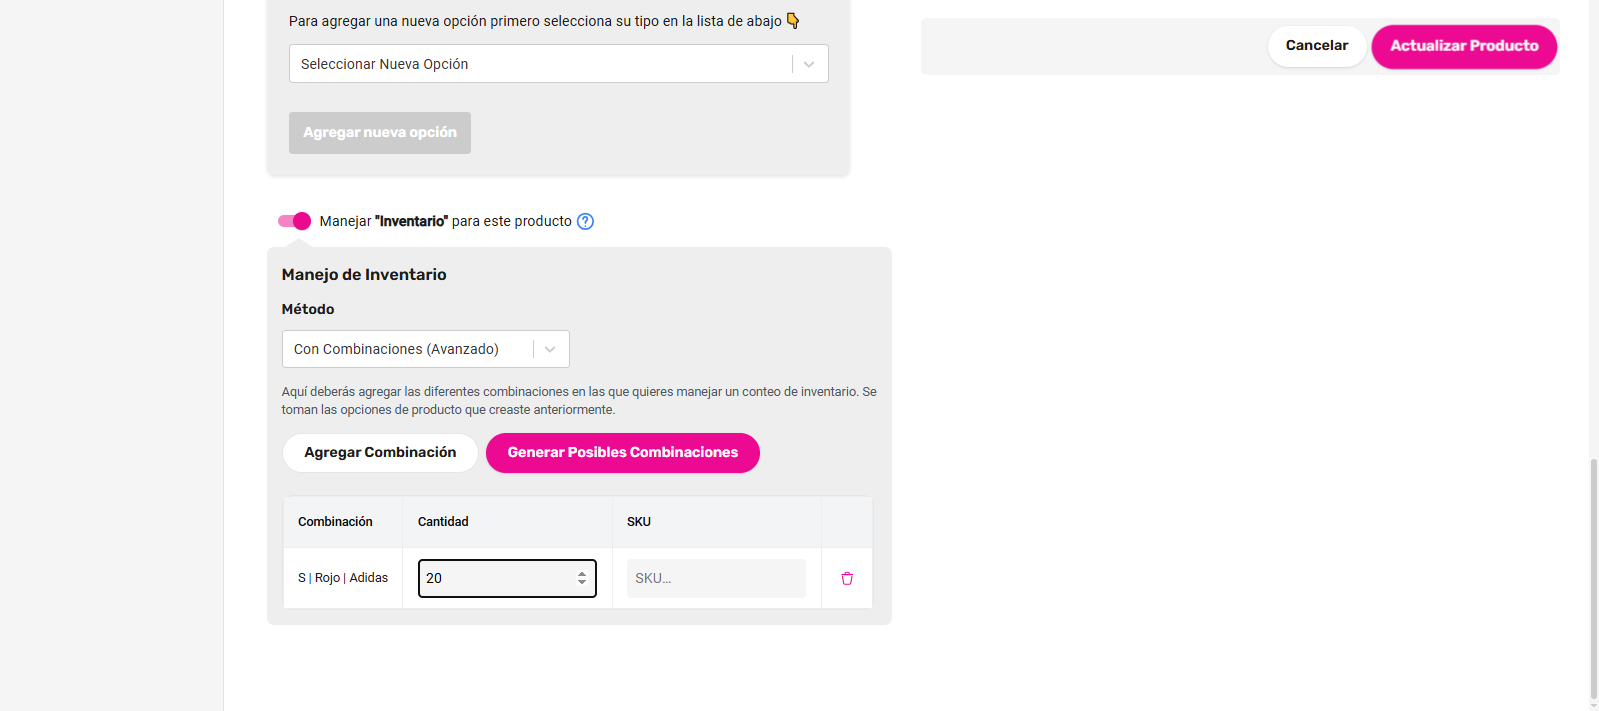Decrease Cantidad using the down stepper arrow
The width and height of the screenshot is (1599, 711).
(580, 583)
